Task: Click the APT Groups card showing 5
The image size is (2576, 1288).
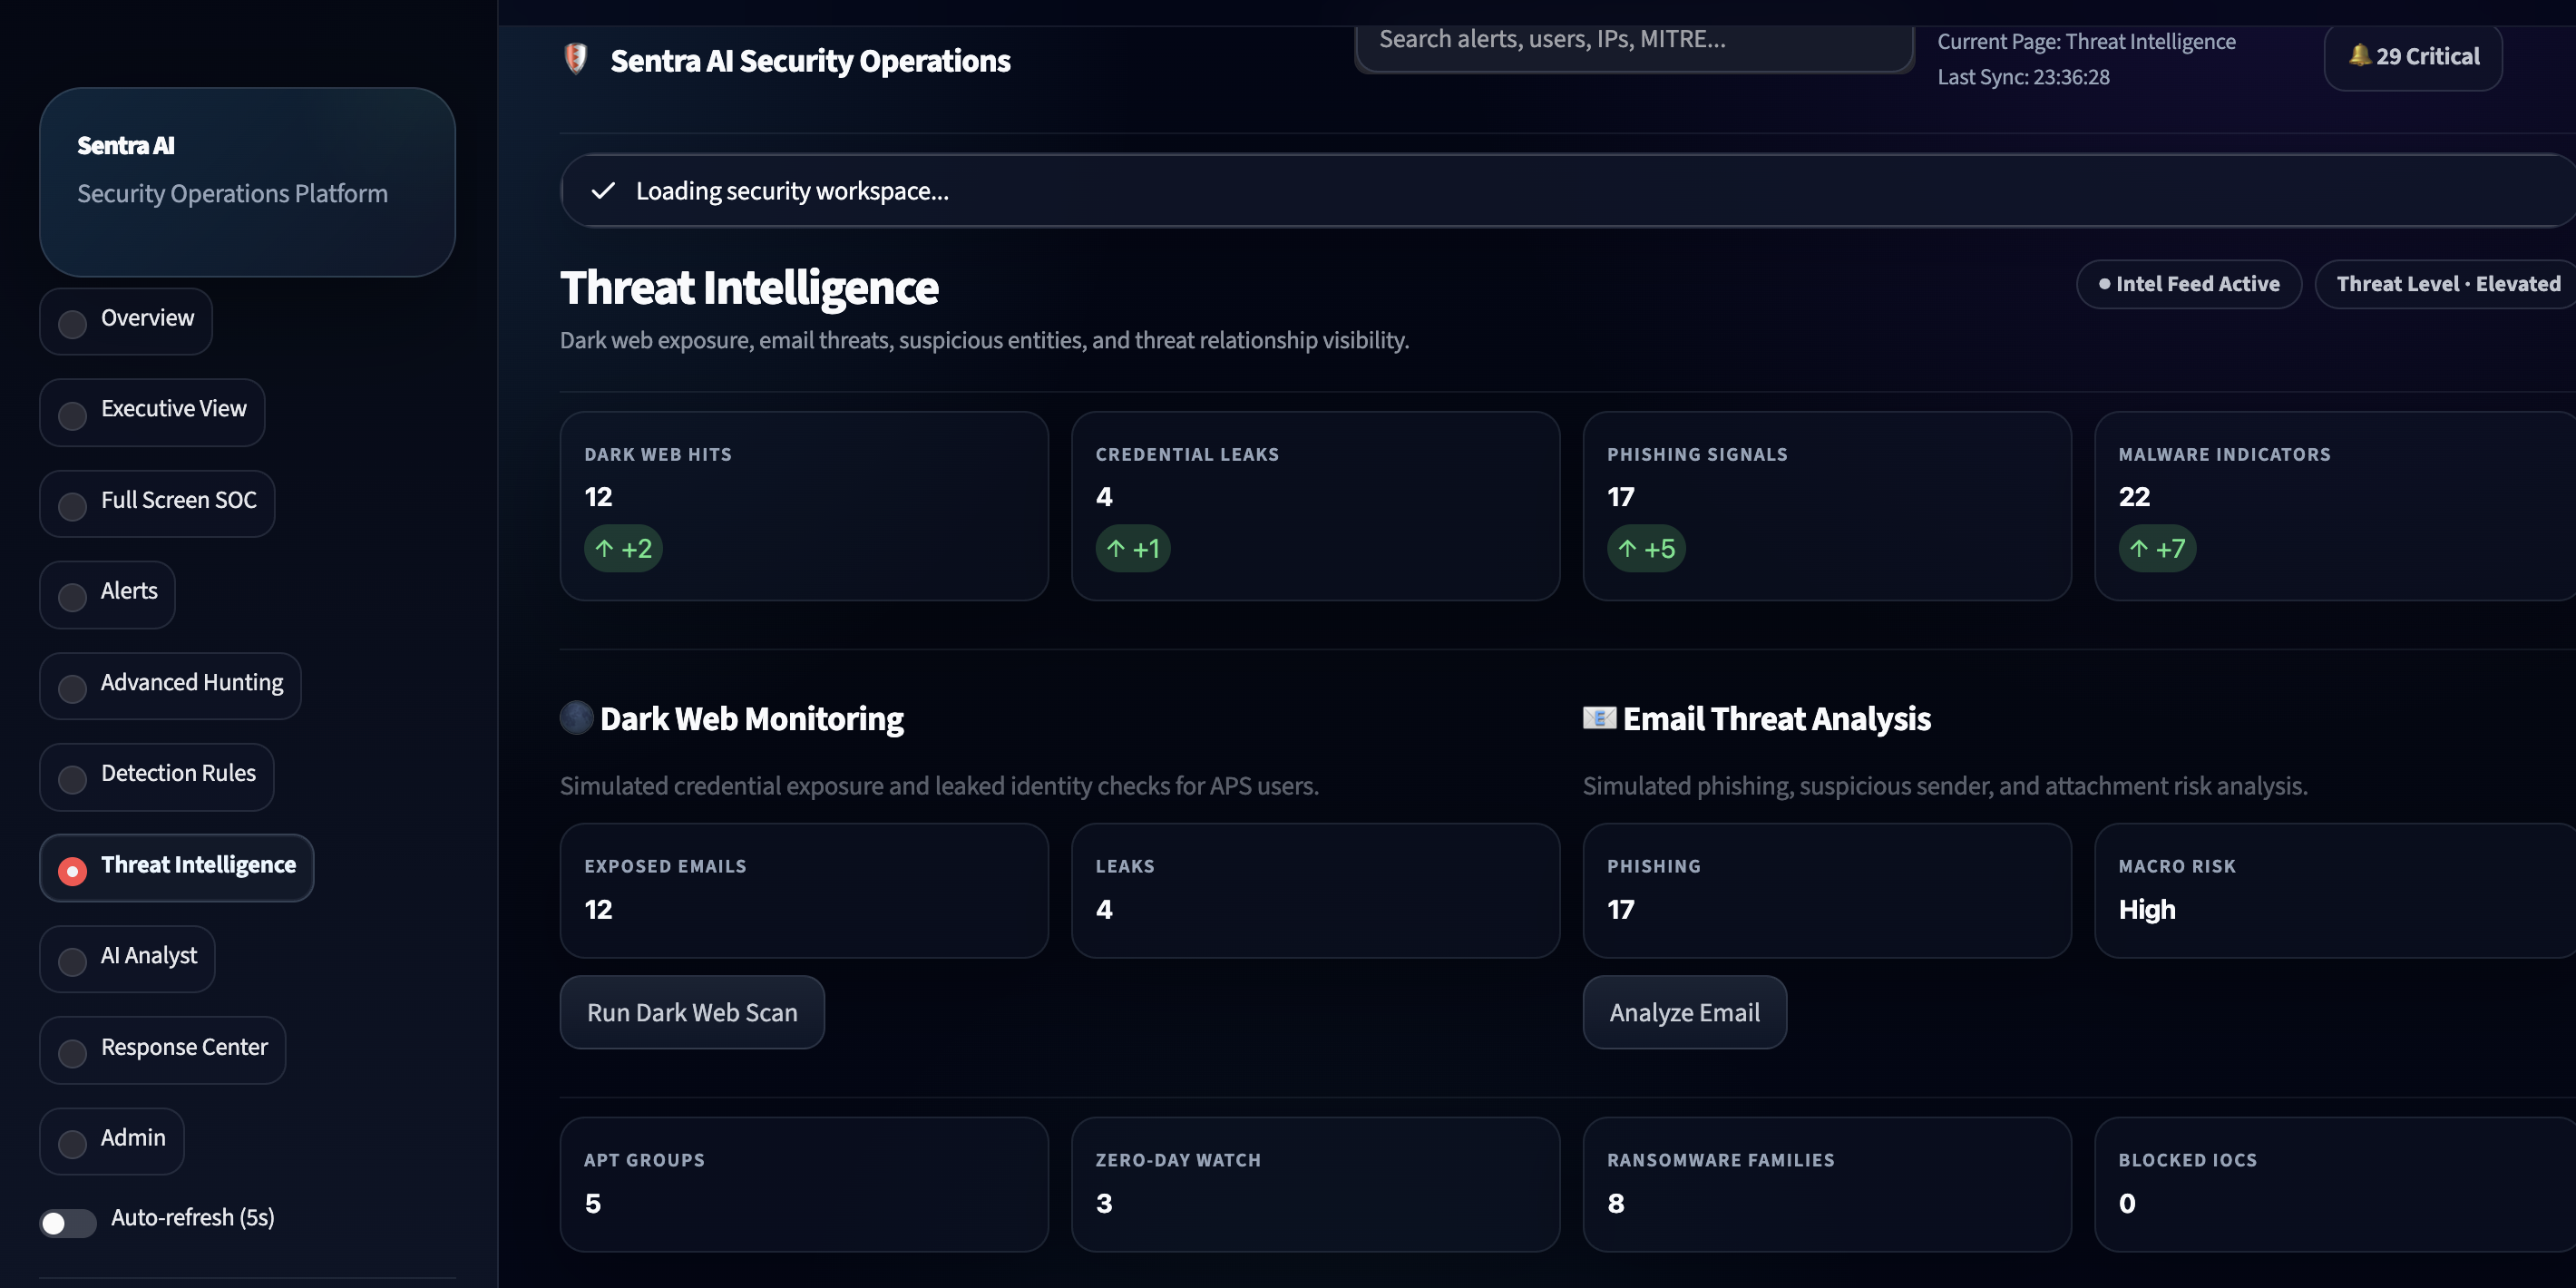Action: [x=804, y=1184]
